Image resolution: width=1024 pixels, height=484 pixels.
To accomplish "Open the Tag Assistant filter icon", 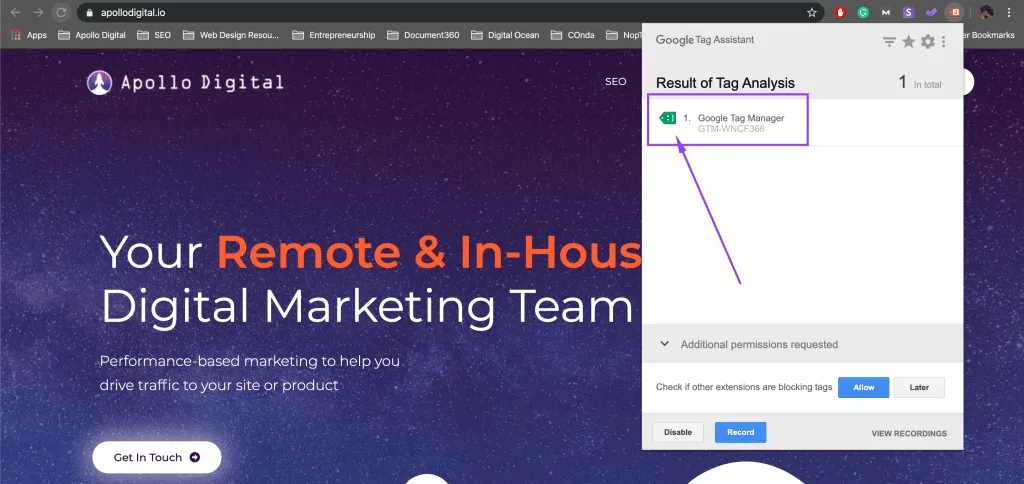I will pyautogui.click(x=889, y=42).
